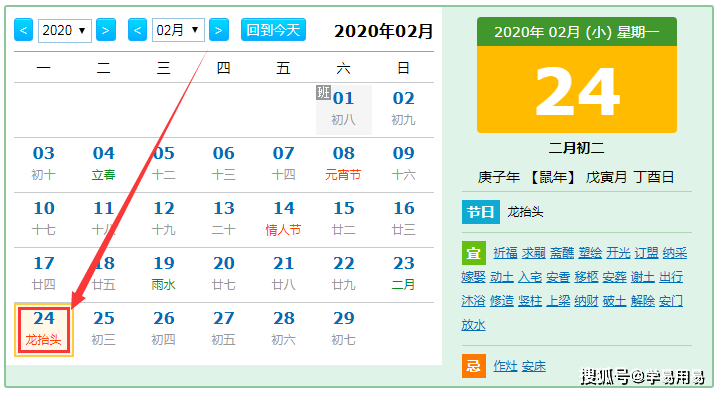
Task: Open the 求嗣 link
Action: click(x=534, y=253)
